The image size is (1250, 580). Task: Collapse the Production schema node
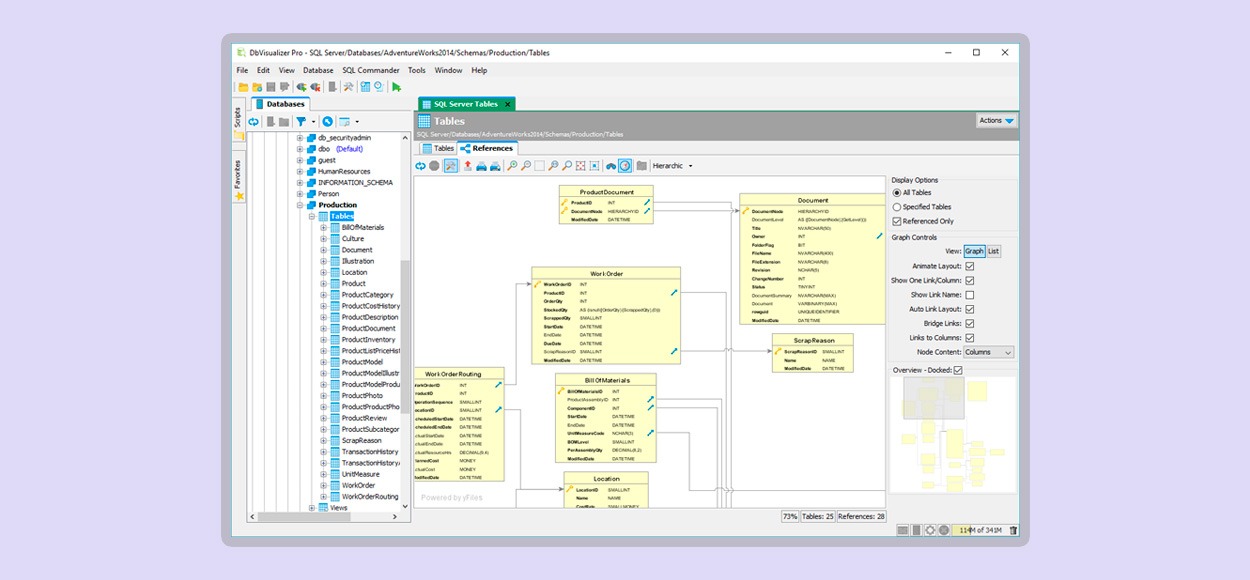coord(300,205)
